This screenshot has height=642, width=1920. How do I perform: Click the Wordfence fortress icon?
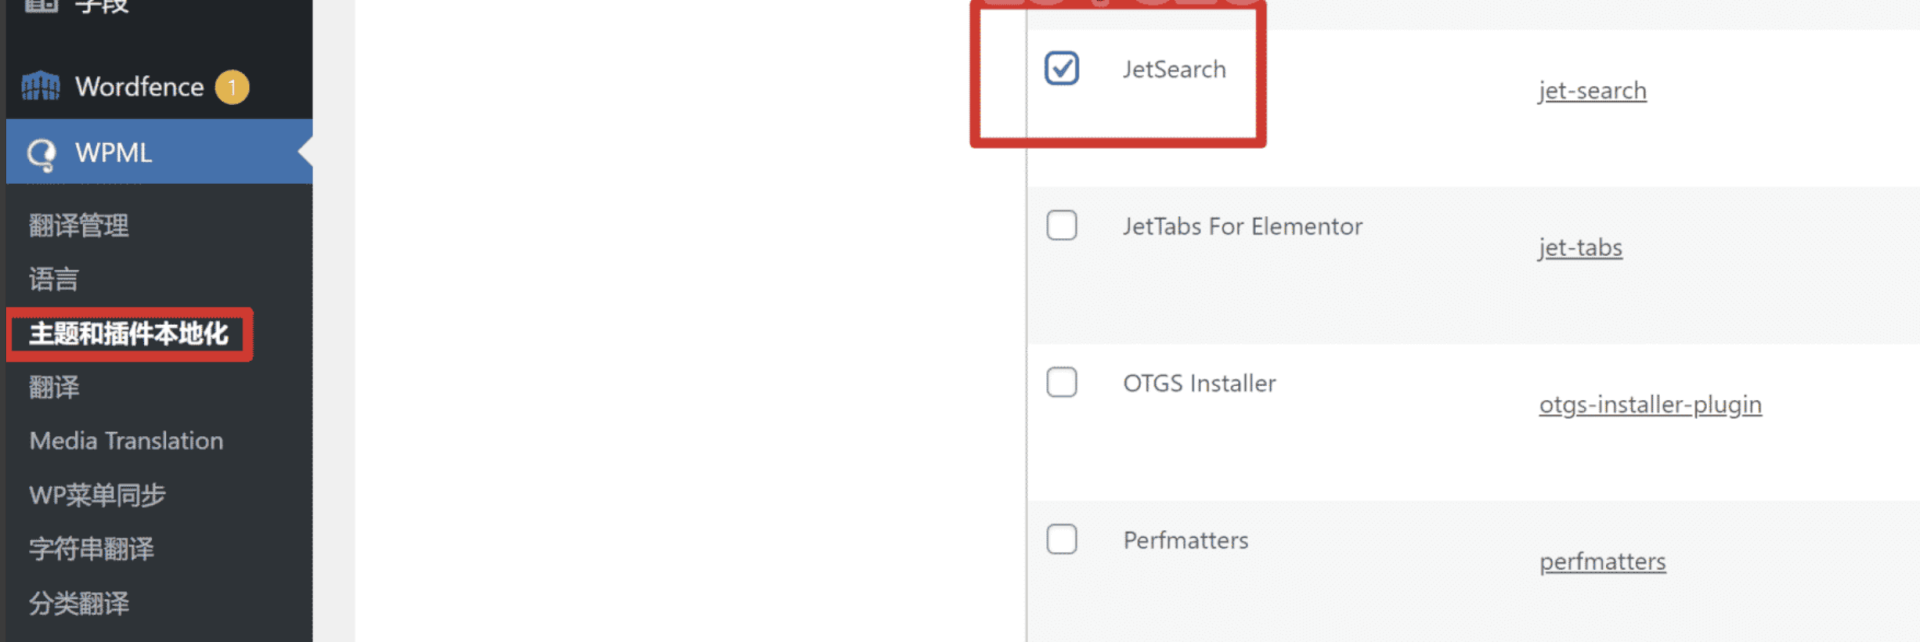coord(41,87)
